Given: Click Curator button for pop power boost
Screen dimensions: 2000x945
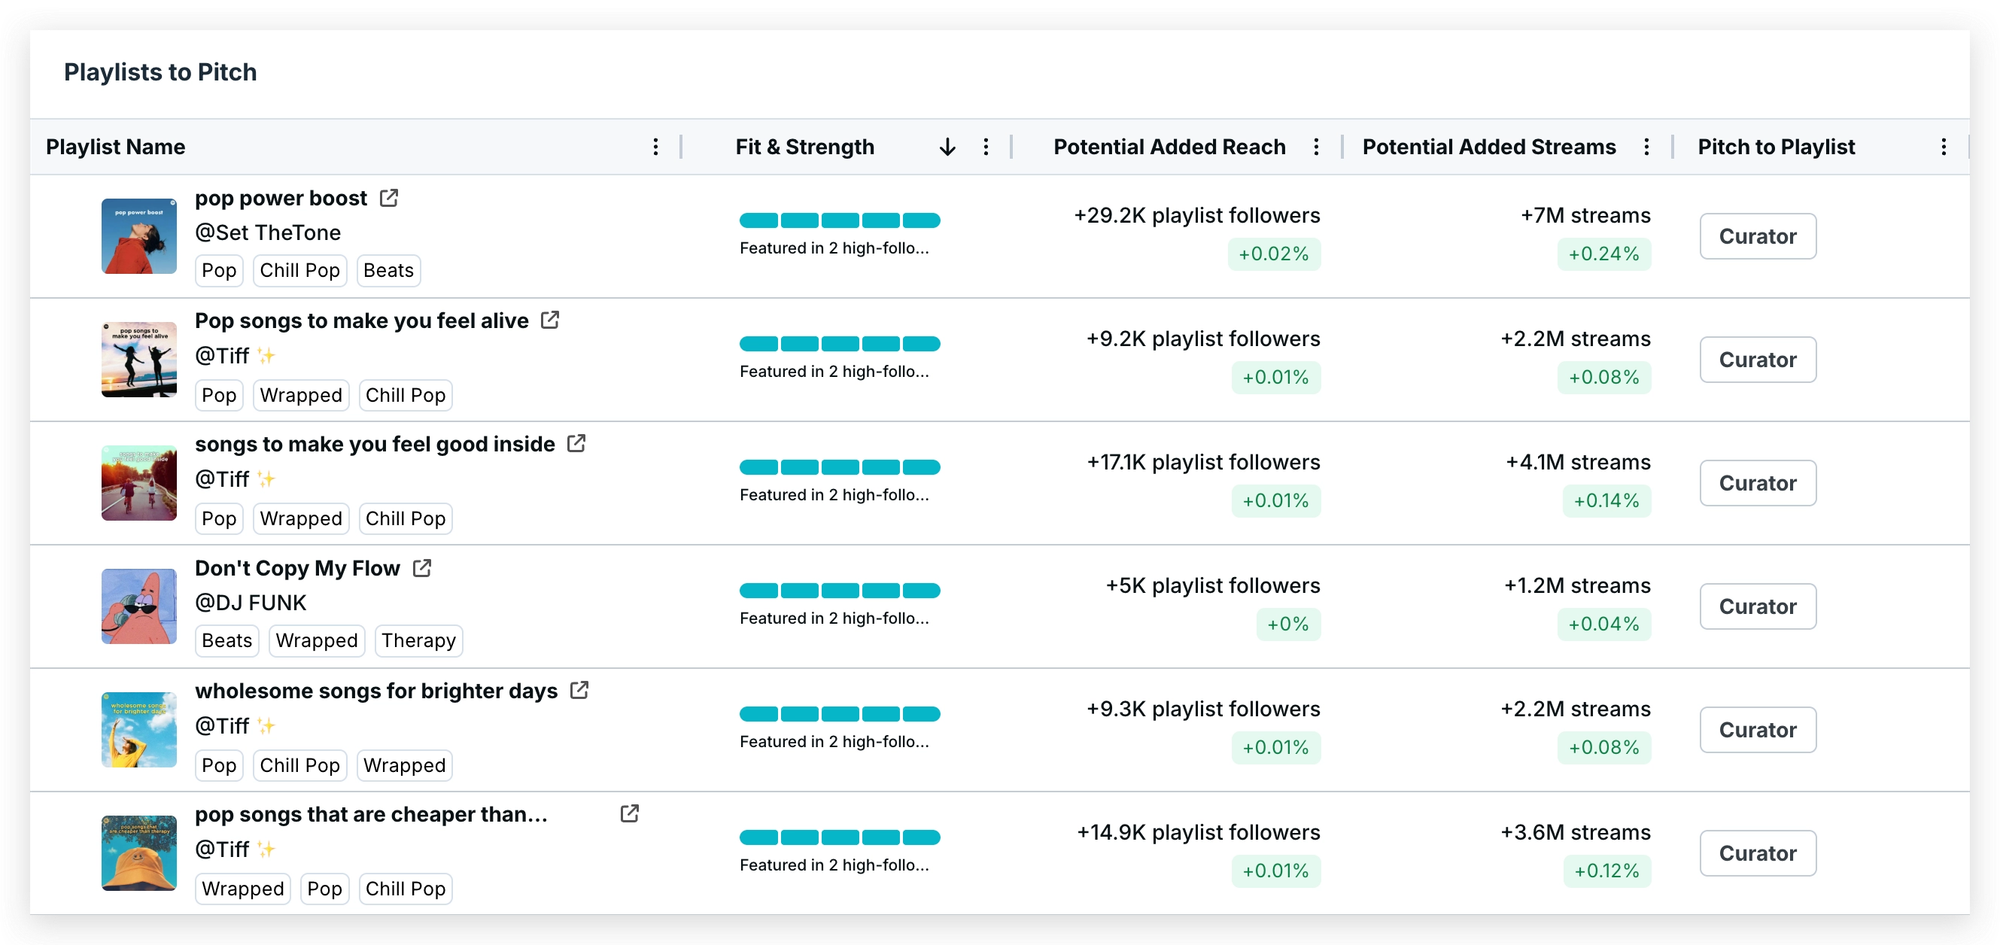Looking at the screenshot, I should pyautogui.click(x=1757, y=236).
